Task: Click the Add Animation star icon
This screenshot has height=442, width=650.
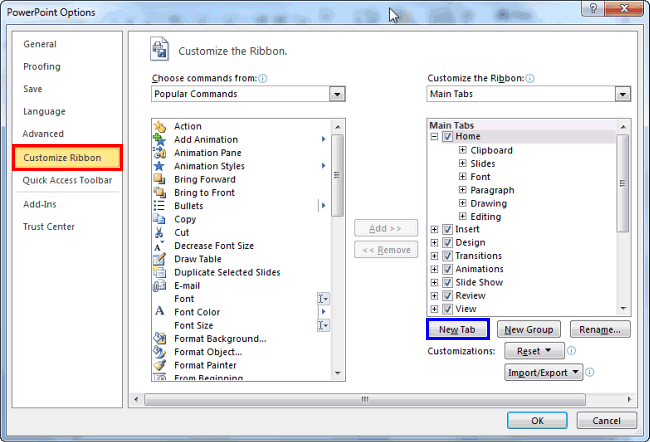Action: point(160,140)
